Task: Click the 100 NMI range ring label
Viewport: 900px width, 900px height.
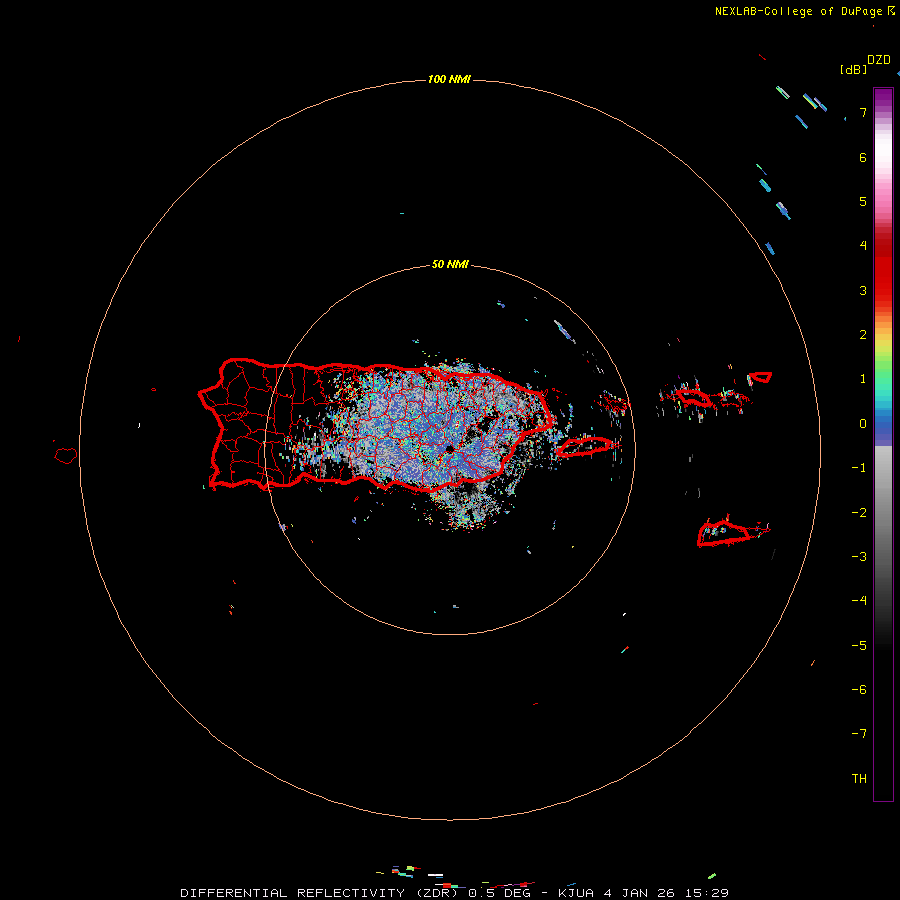Action: coord(449,79)
